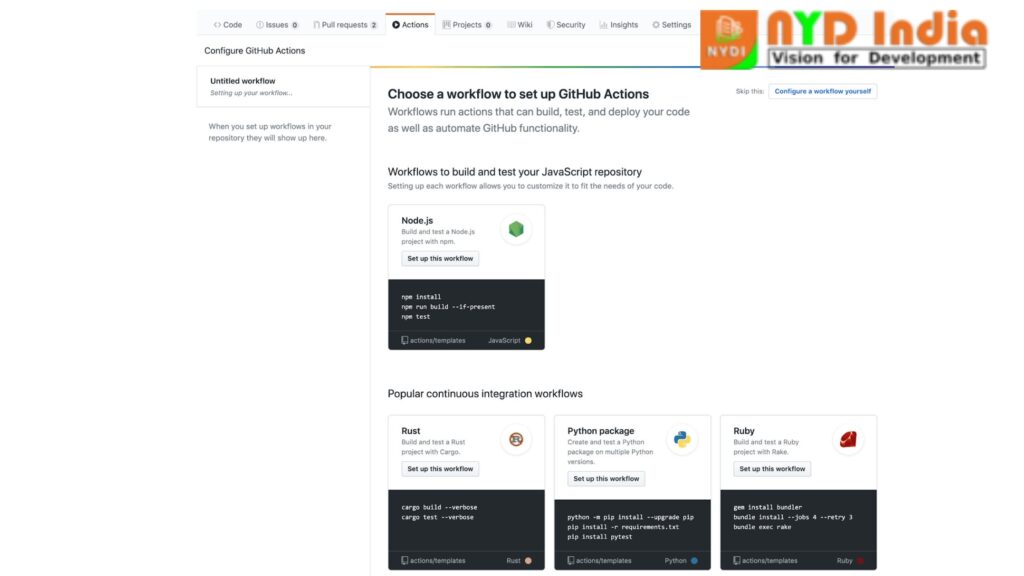Set up the Rust workflow

[x=440, y=469]
